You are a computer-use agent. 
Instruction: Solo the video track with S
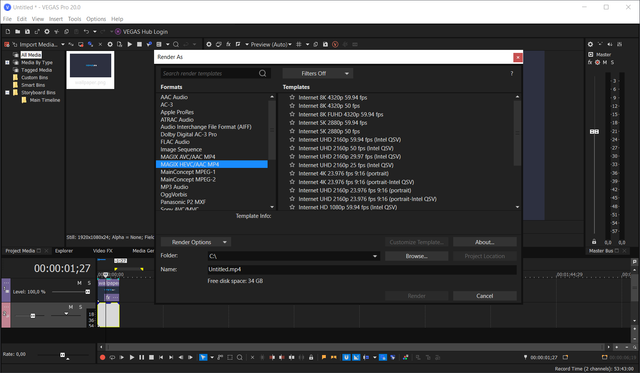point(89,283)
